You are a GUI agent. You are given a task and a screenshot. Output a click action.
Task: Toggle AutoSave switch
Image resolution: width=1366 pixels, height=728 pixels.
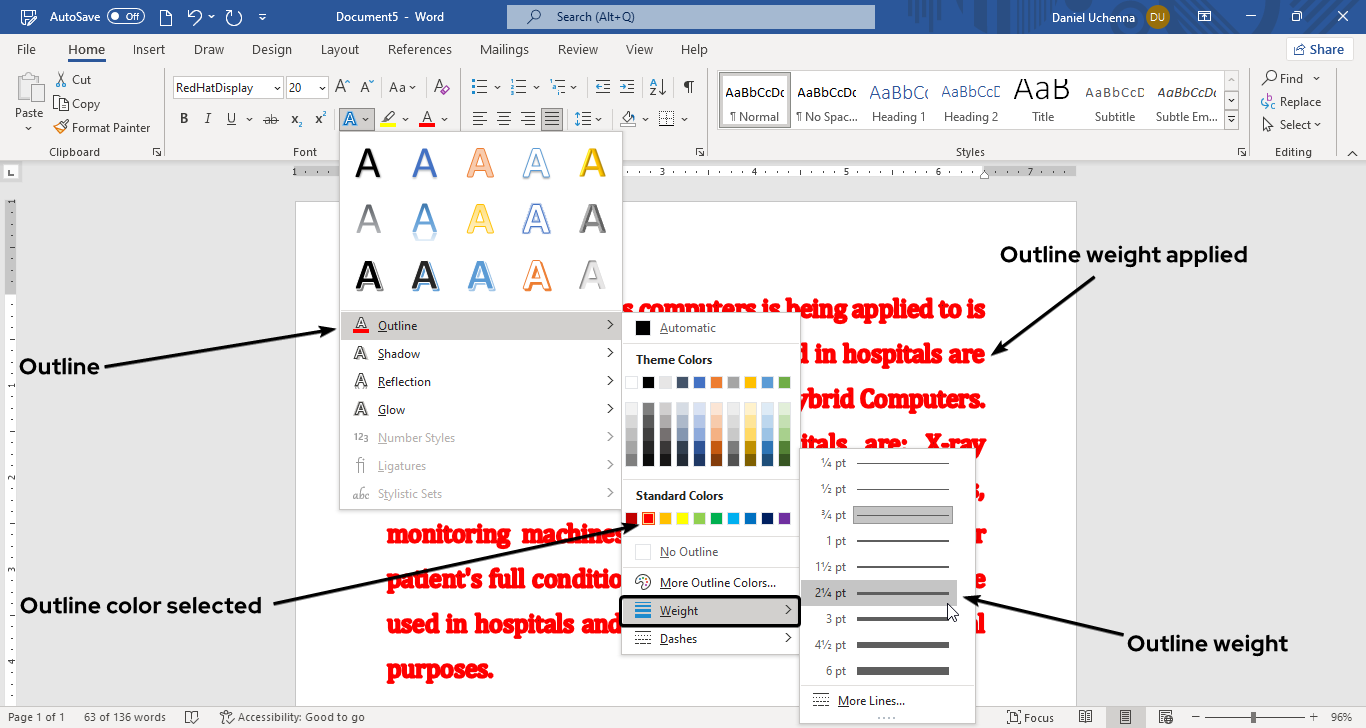click(126, 17)
